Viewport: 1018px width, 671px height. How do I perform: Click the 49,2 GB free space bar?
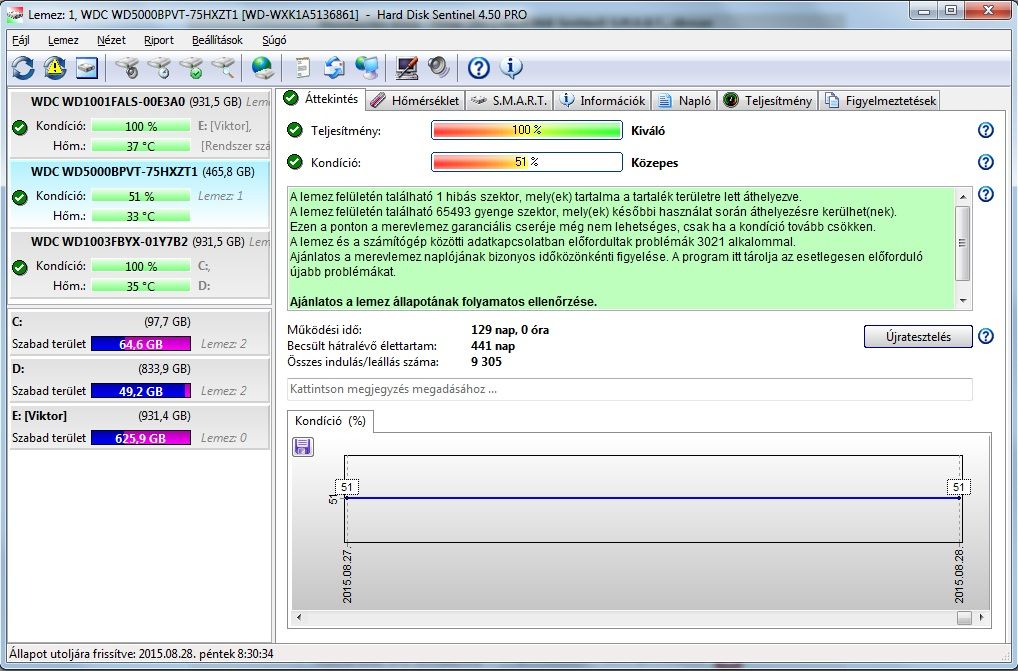click(x=141, y=391)
